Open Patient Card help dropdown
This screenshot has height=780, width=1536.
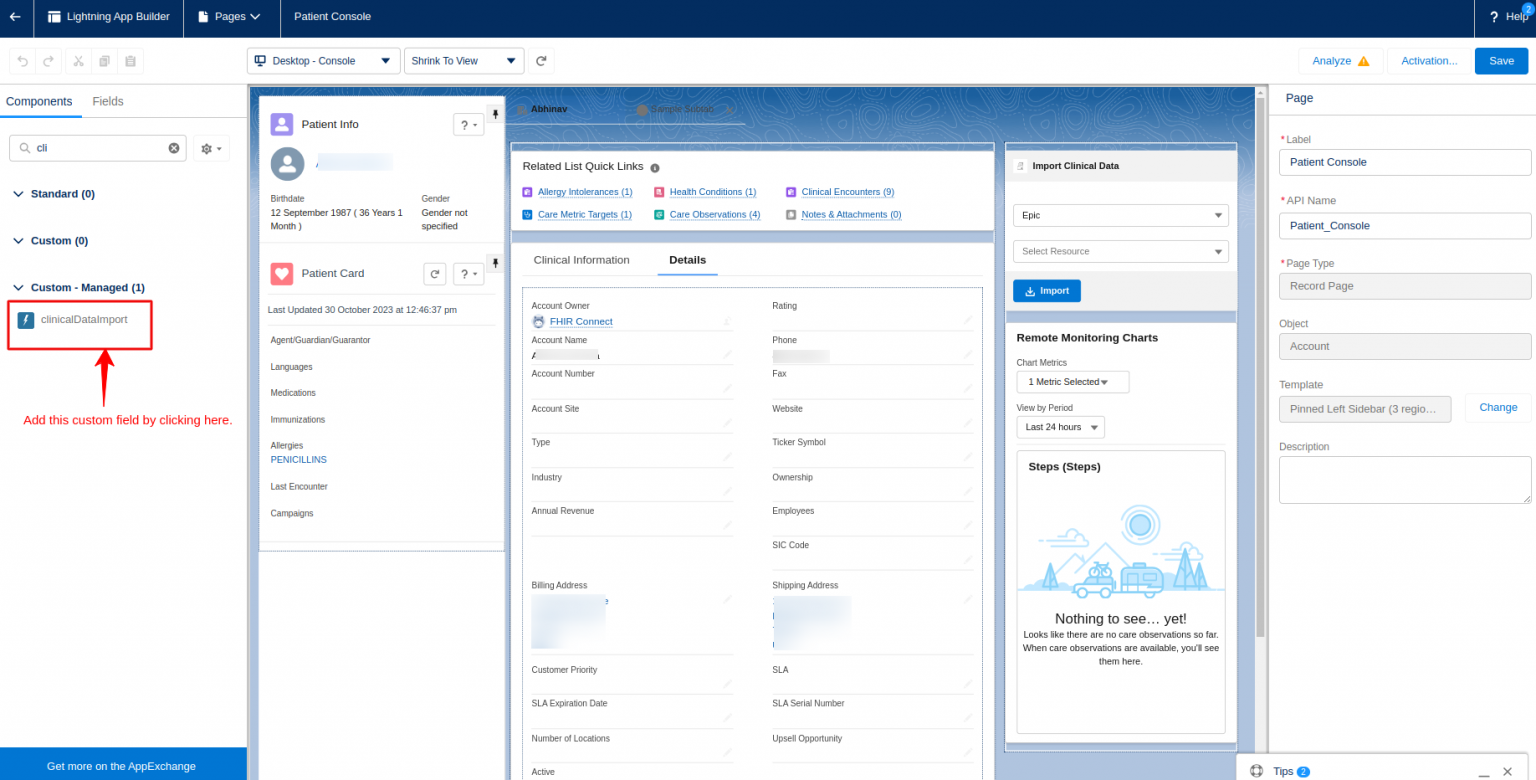tap(469, 274)
